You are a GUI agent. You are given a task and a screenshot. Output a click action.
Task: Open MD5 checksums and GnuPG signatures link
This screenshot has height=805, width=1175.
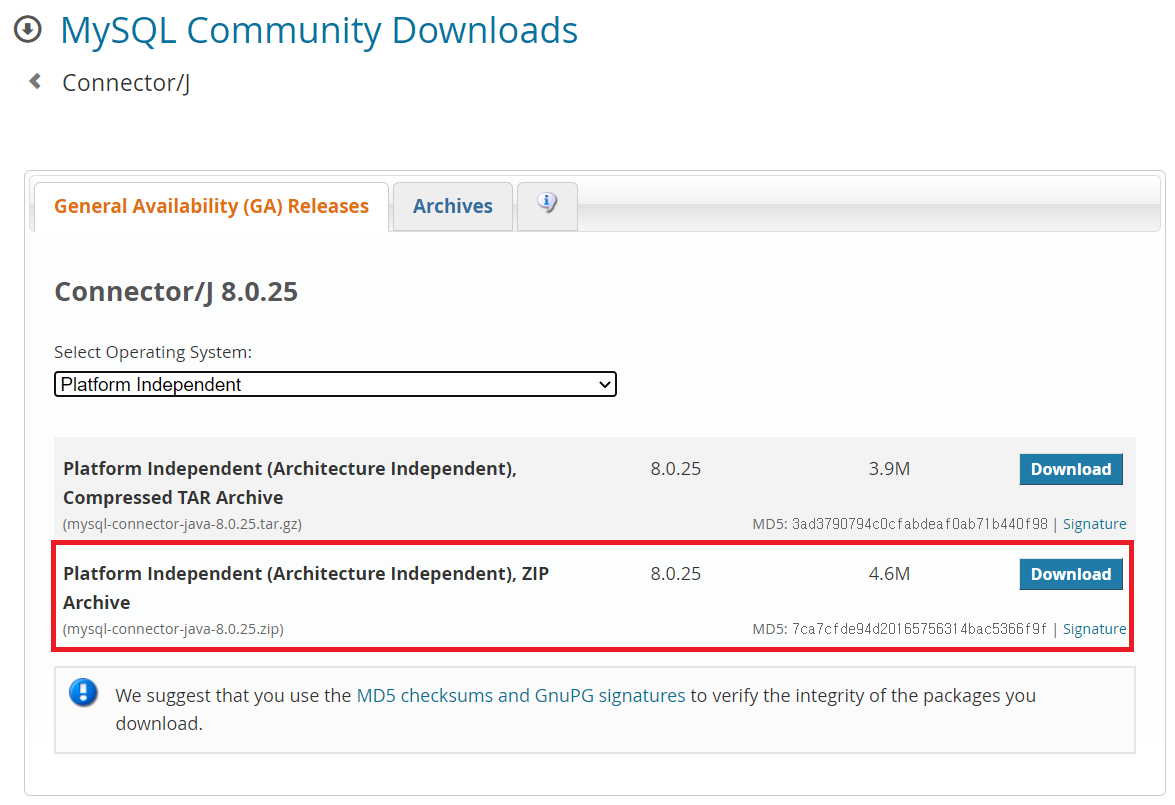click(x=521, y=696)
